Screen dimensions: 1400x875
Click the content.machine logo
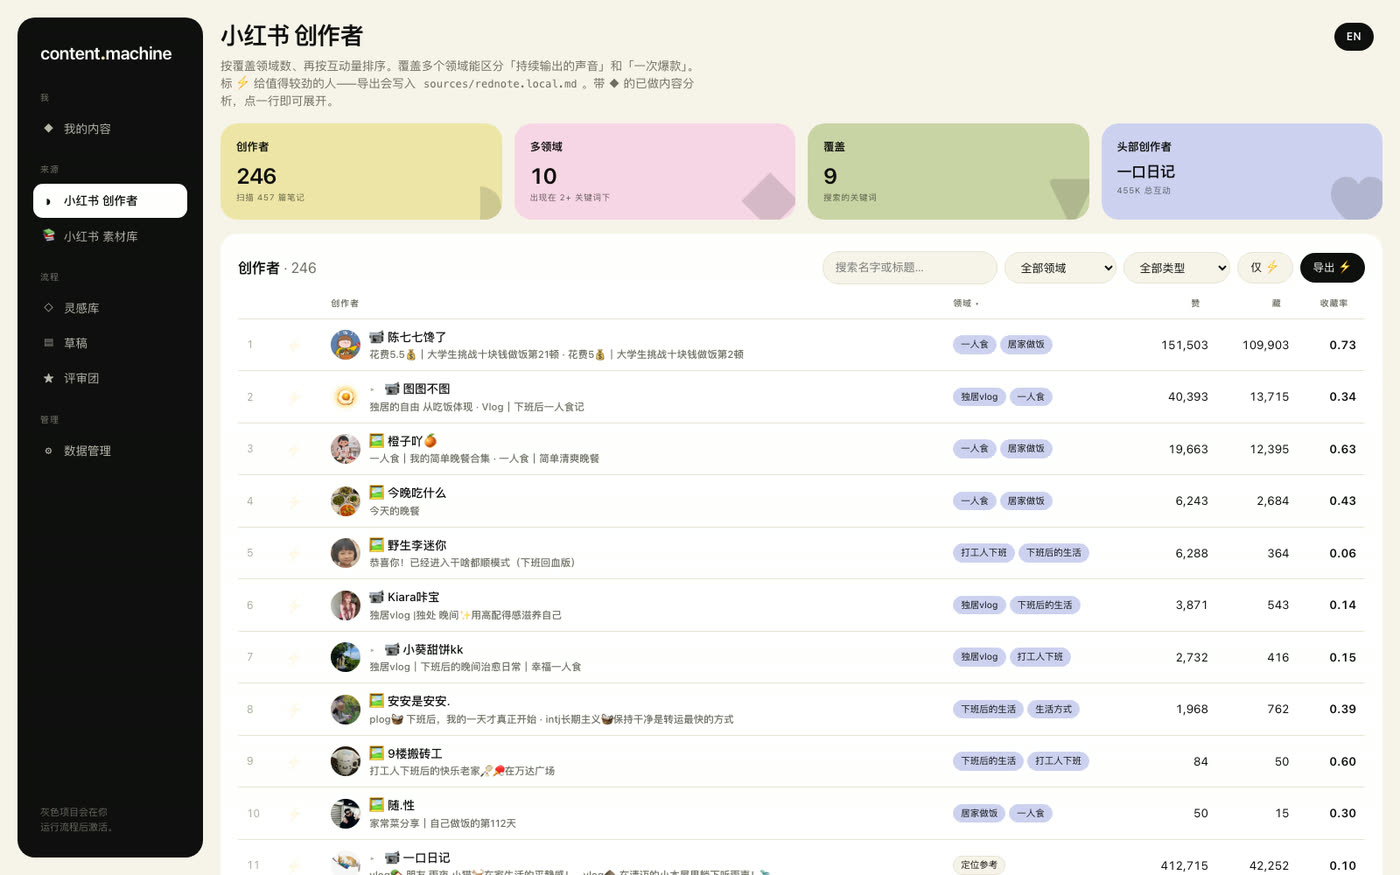point(106,54)
